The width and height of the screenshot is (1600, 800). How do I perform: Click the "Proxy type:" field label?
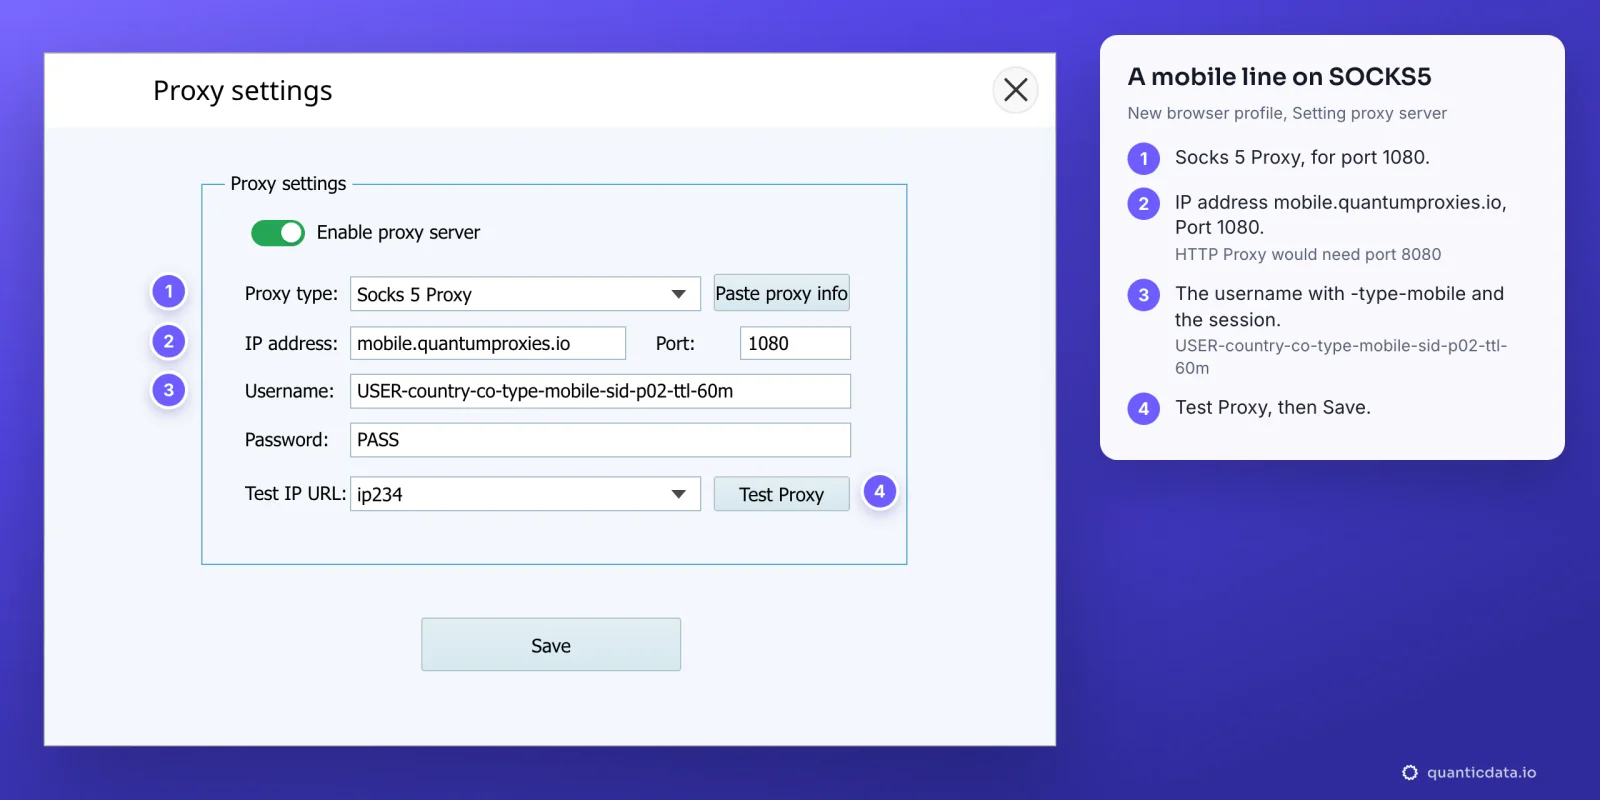click(x=291, y=293)
